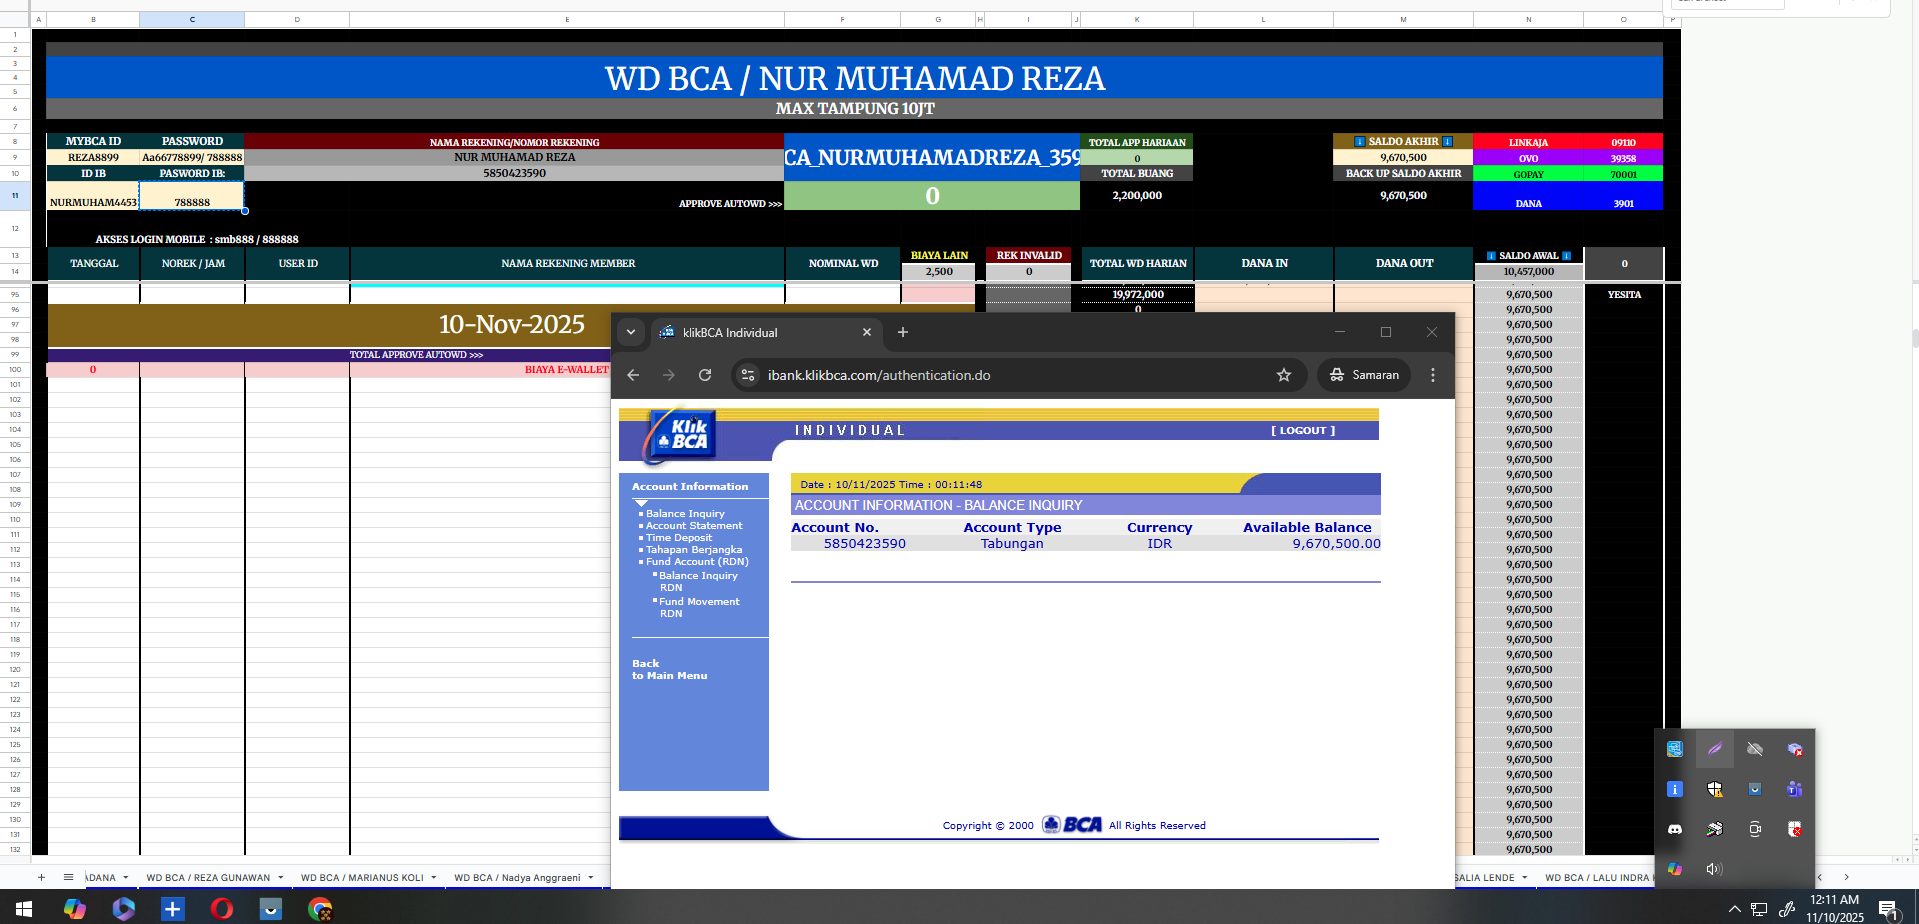Image resolution: width=1919 pixels, height=924 pixels.
Task: Open Chrome tab search dropdown
Action: click(x=631, y=332)
